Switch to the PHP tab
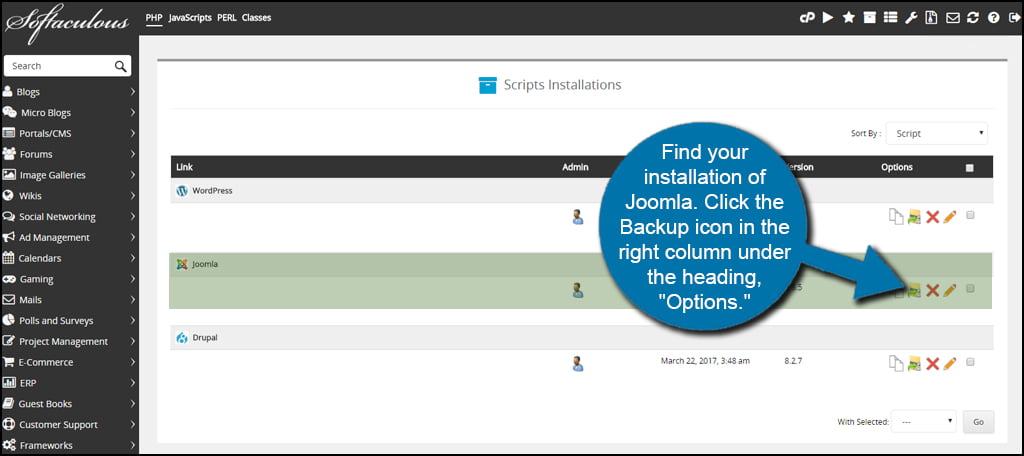Screen dimensions: 1024x456 (x=154, y=18)
